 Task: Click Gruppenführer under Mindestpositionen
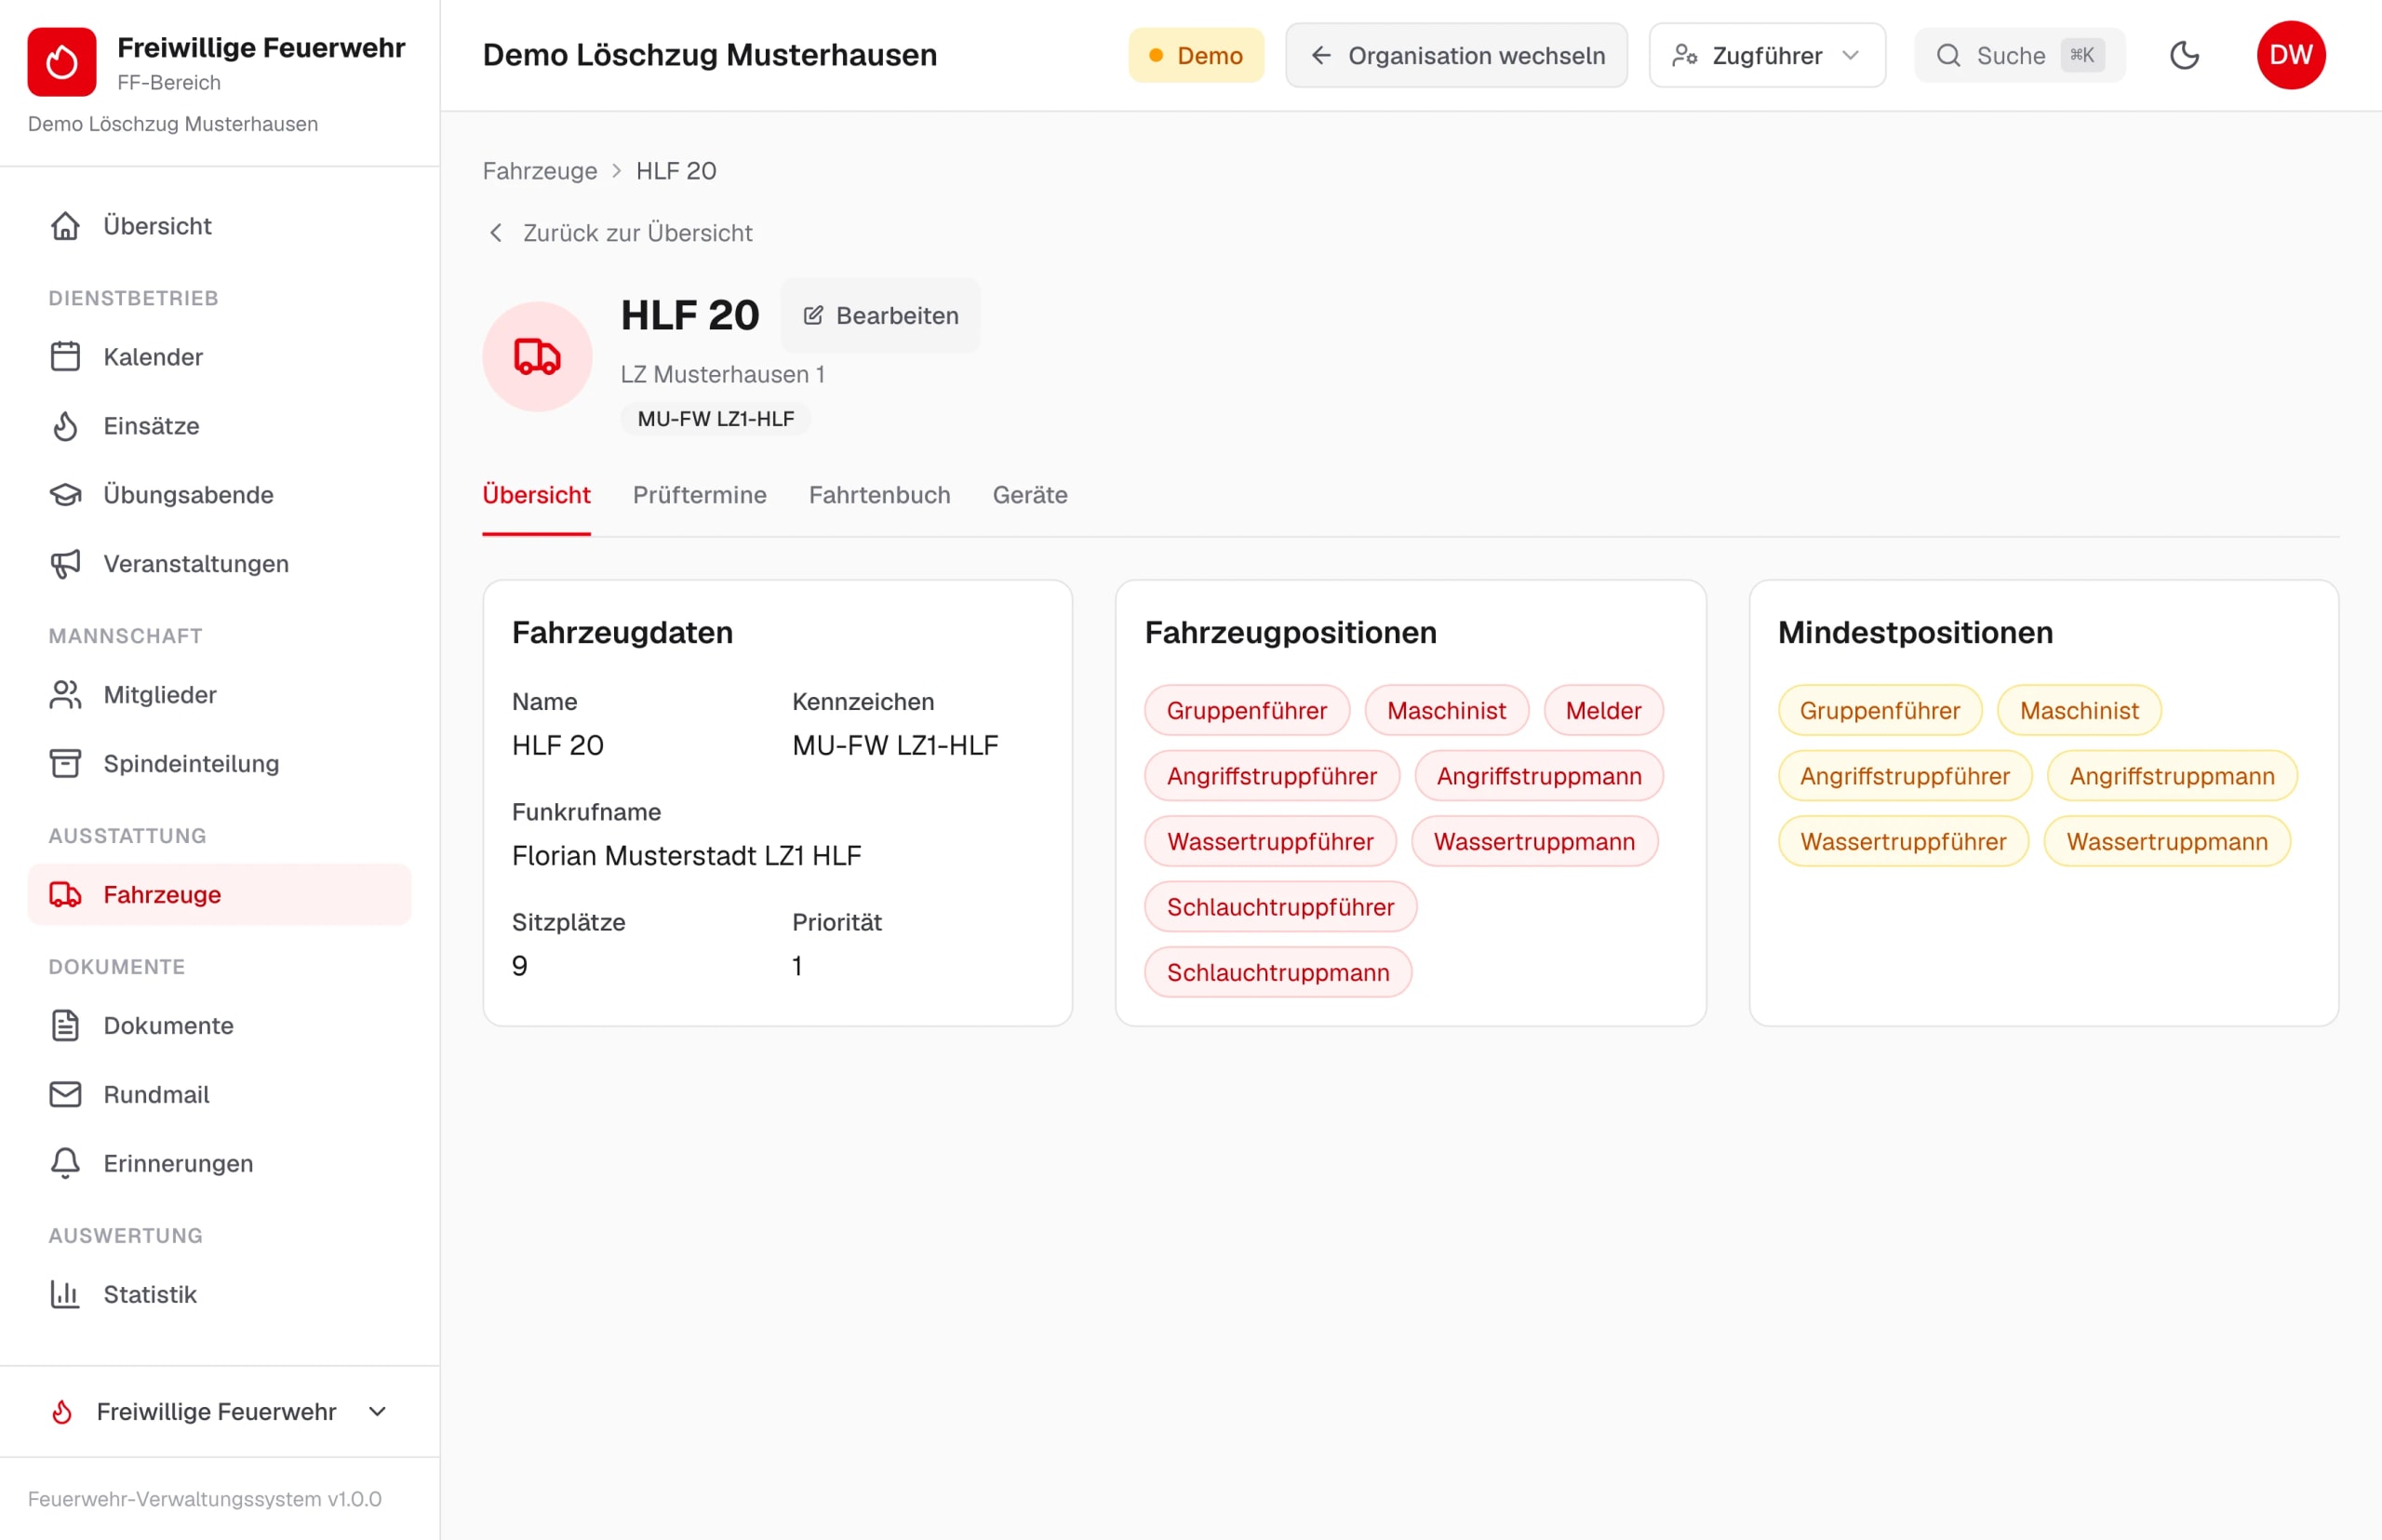(1880, 711)
